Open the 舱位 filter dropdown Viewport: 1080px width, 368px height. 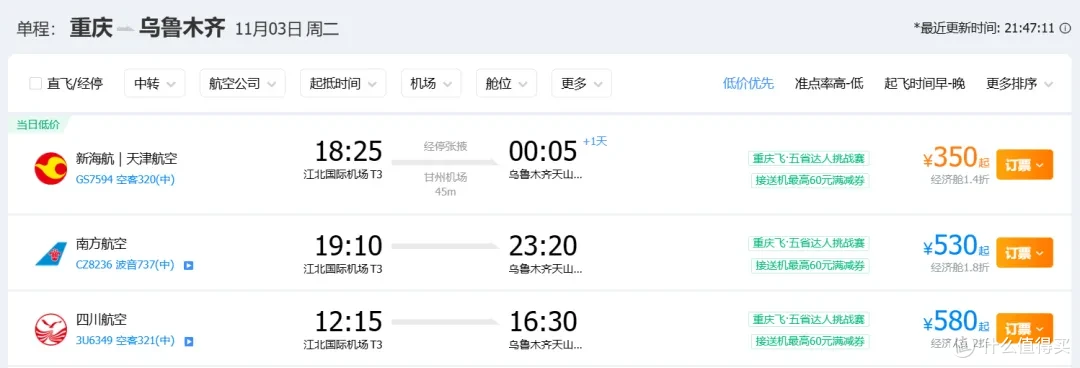point(506,83)
